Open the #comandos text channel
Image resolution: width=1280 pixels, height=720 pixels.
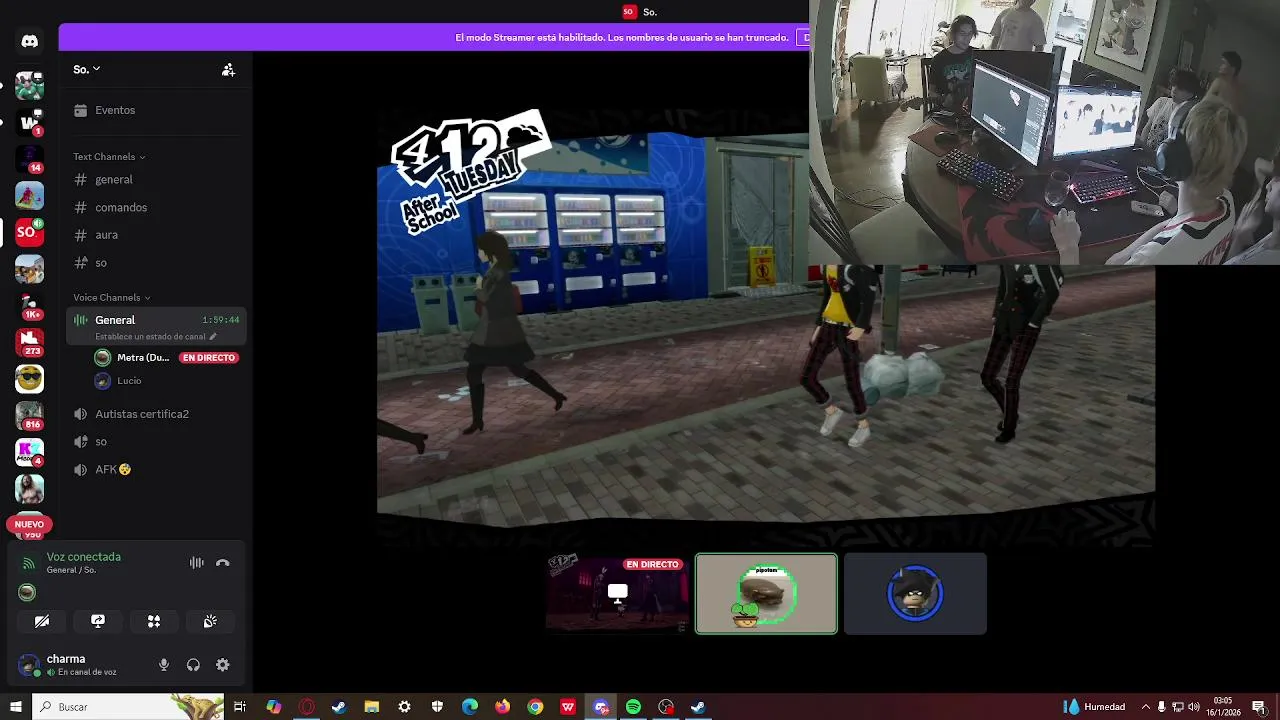pyautogui.click(x=155, y=208)
